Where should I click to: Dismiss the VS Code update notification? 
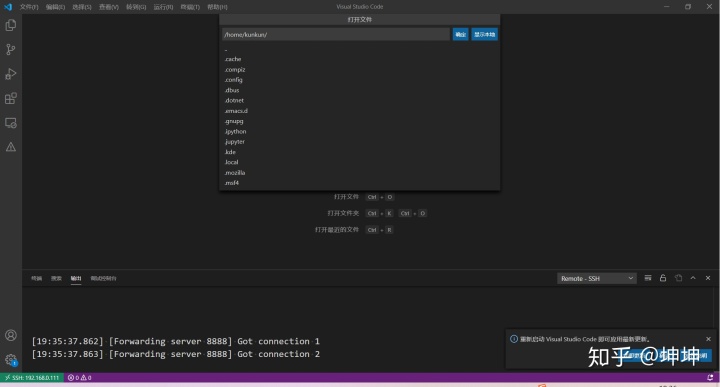pos(708,339)
